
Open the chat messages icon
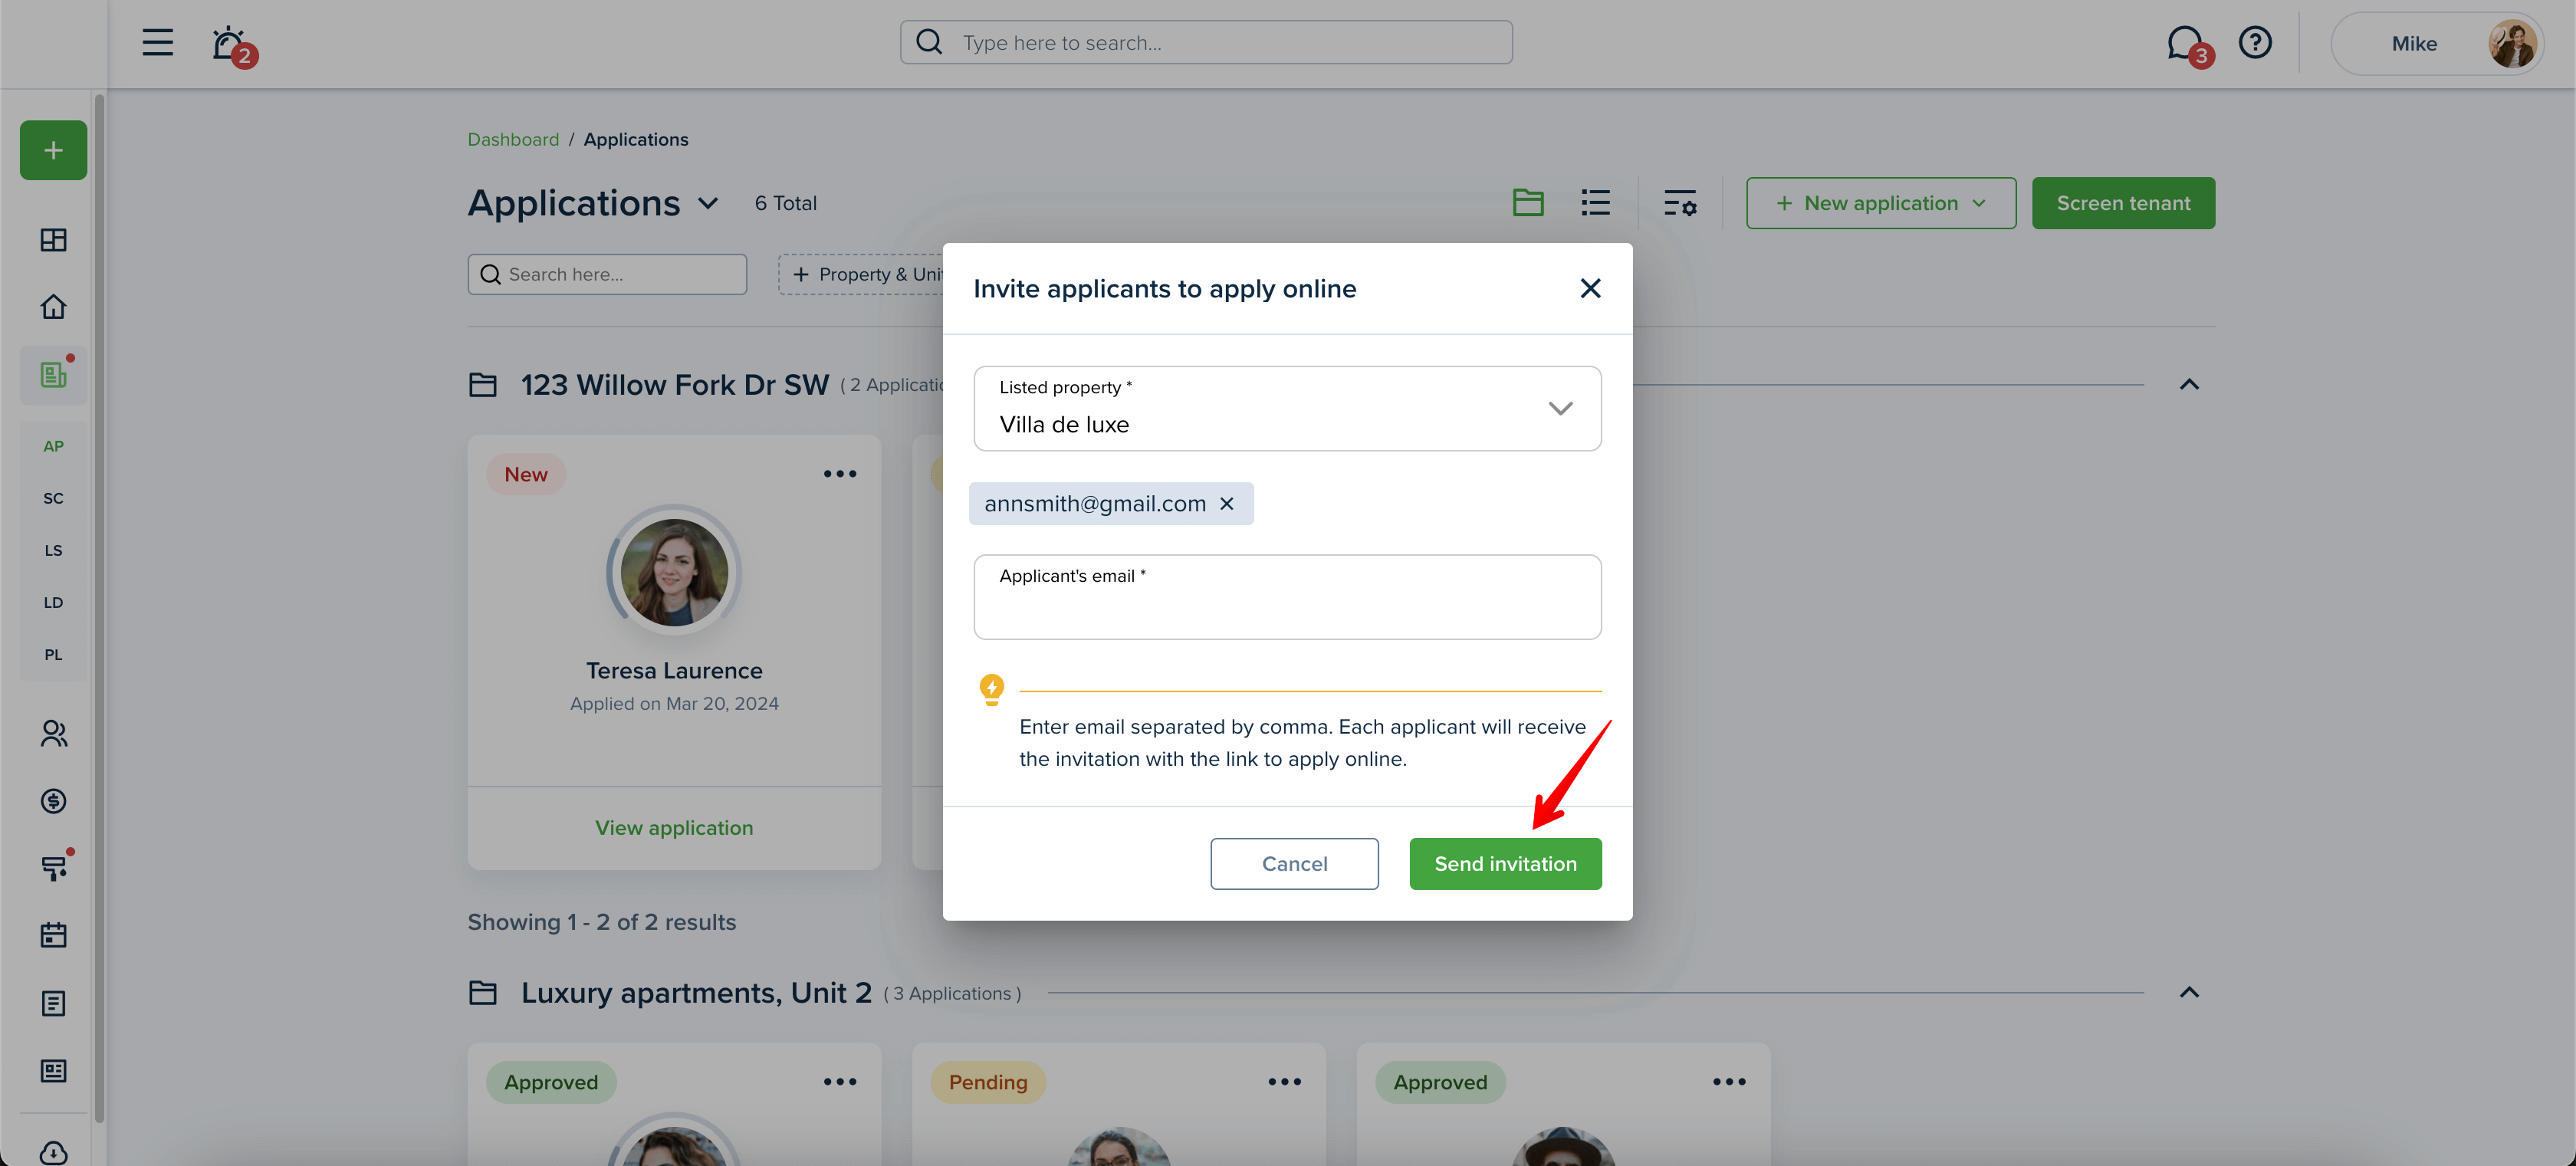[x=2184, y=44]
